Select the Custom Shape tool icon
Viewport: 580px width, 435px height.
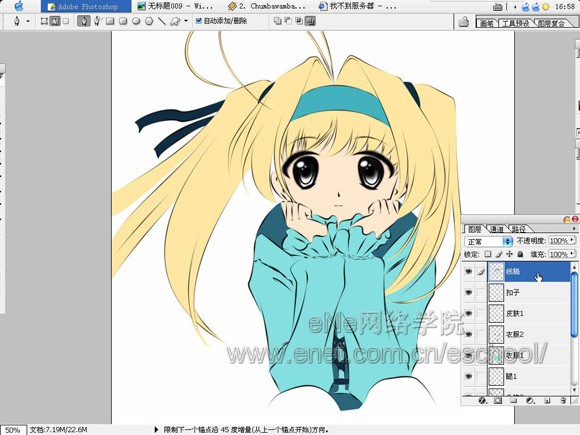coord(175,21)
